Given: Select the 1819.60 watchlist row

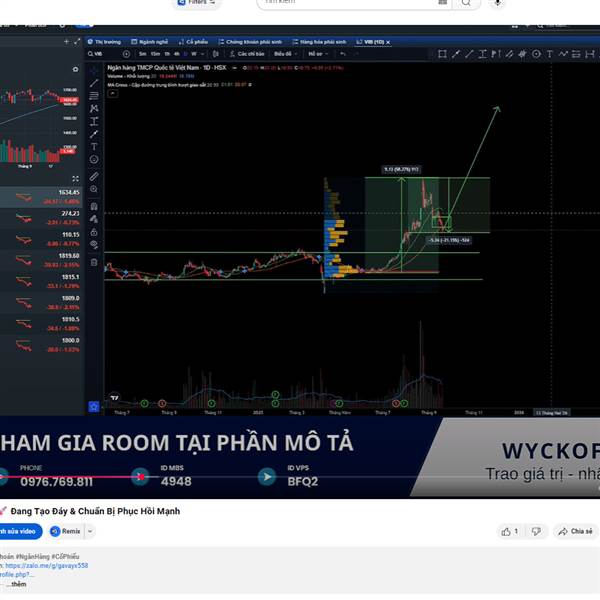Looking at the screenshot, I should [x=40, y=260].
